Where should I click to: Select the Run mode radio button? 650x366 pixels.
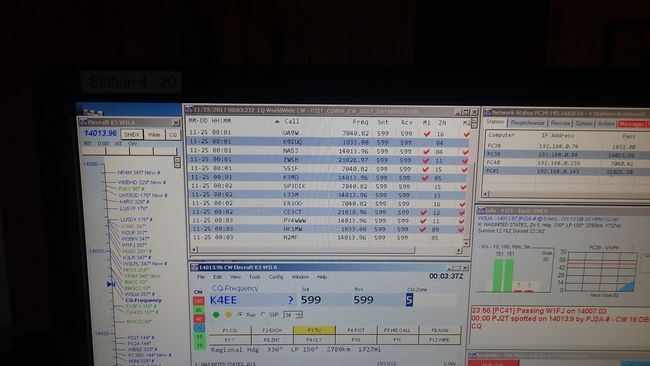[x=240, y=315]
